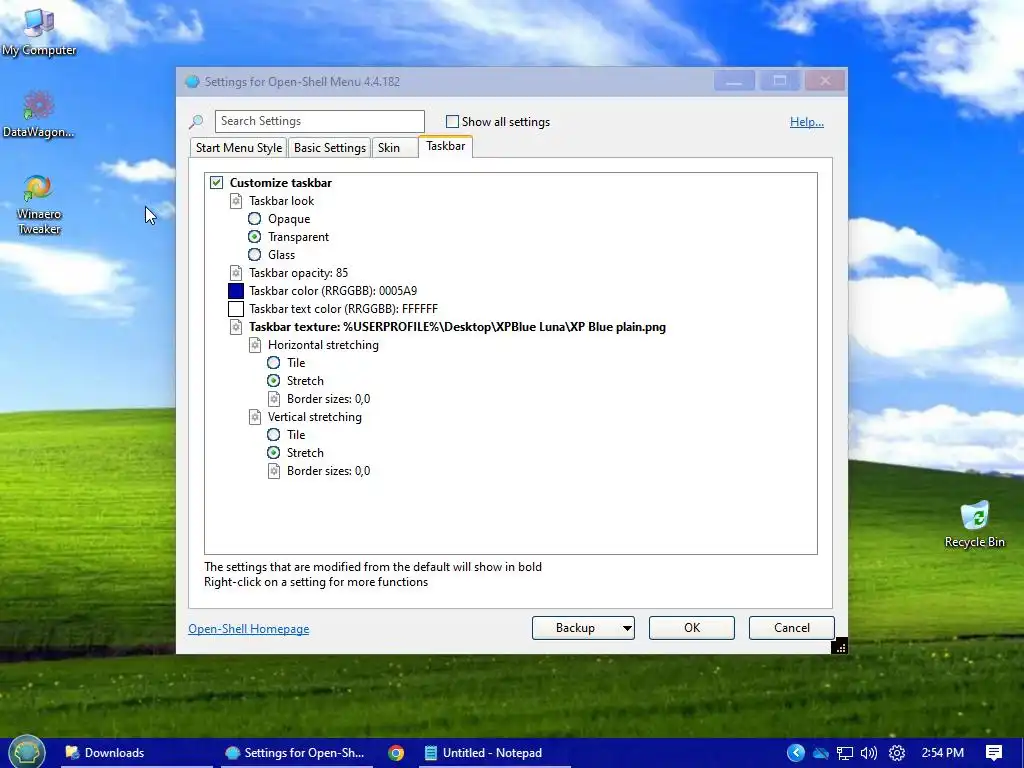This screenshot has height=768, width=1024.
Task: Select Border sizes under Horizontal stretching
Action: pos(328,399)
